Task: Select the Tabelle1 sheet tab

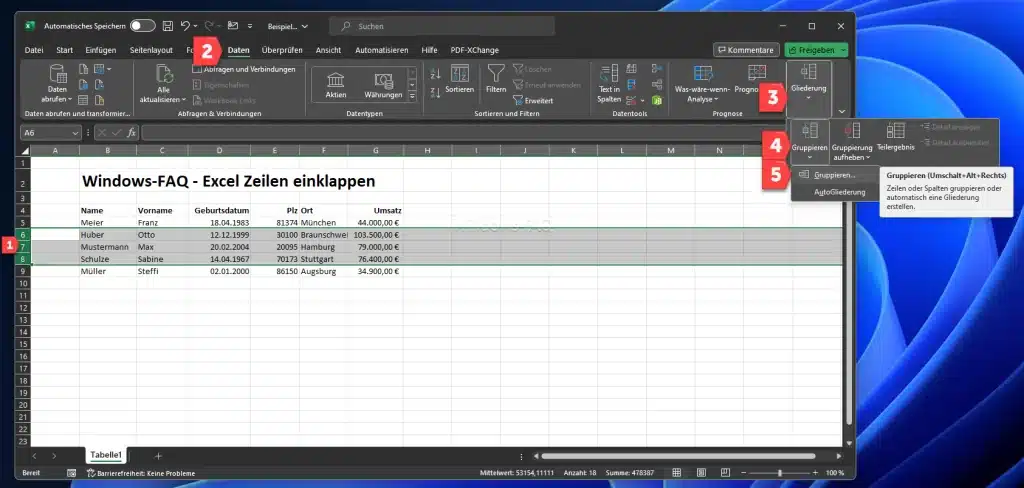Action: (106, 455)
